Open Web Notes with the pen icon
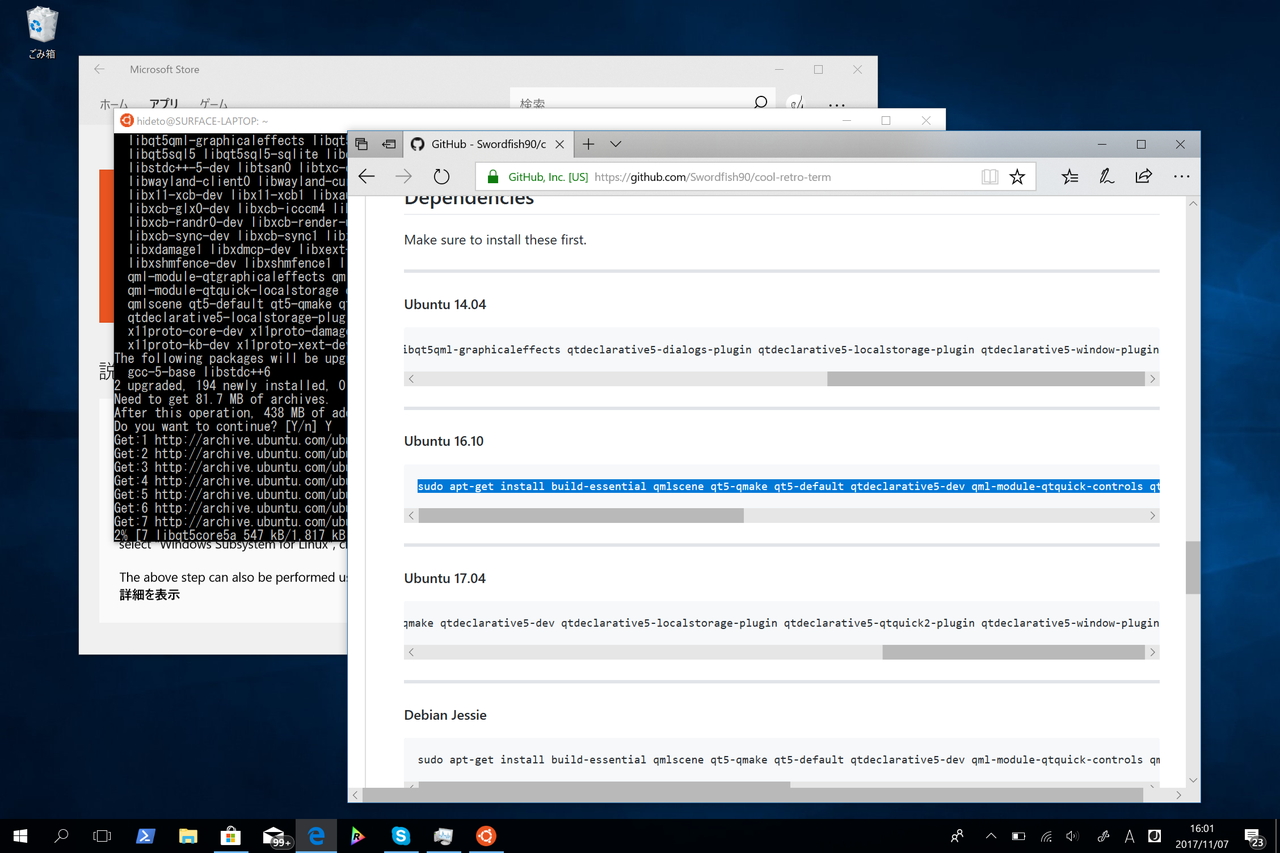 click(1106, 176)
